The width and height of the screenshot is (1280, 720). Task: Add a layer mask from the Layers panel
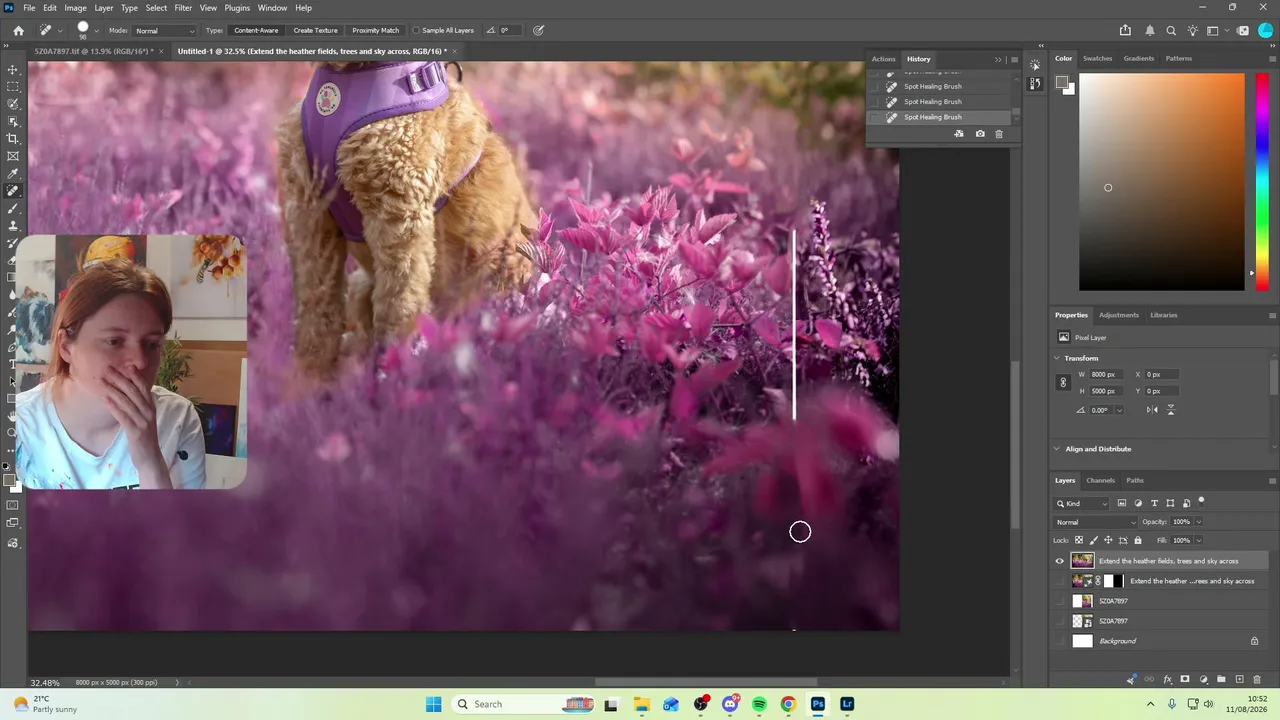tap(1185, 680)
